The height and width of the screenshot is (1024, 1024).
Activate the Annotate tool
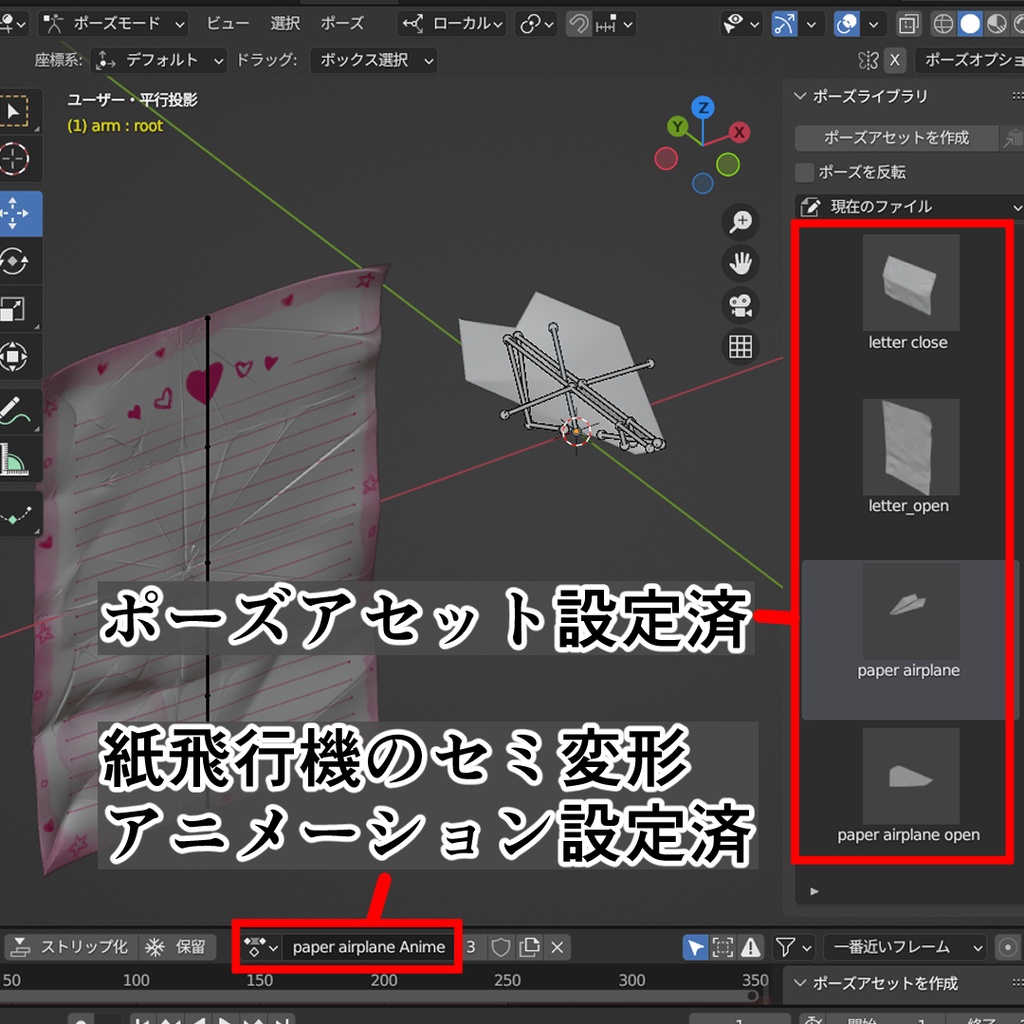20,408
